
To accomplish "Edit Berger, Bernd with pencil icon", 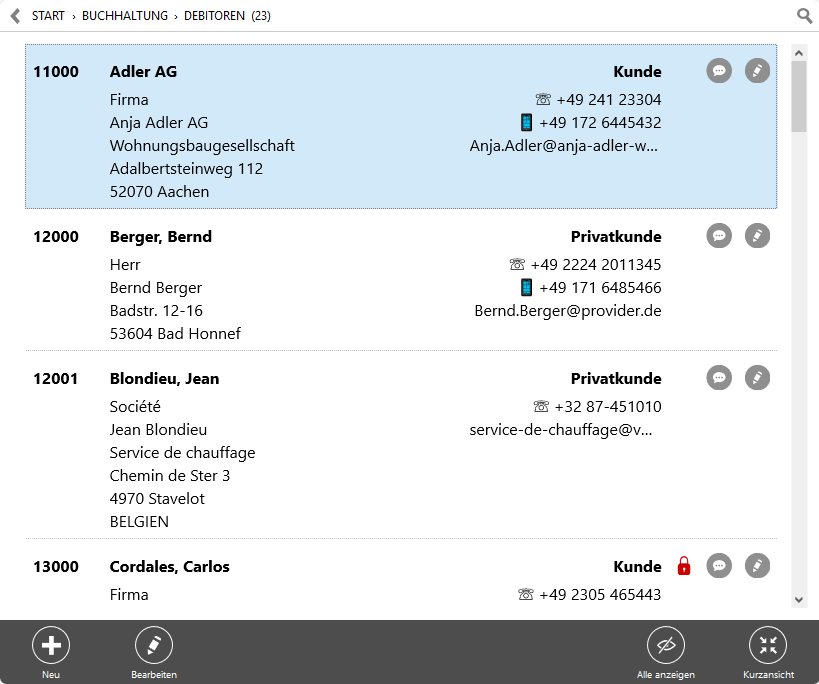I will coord(757,235).
